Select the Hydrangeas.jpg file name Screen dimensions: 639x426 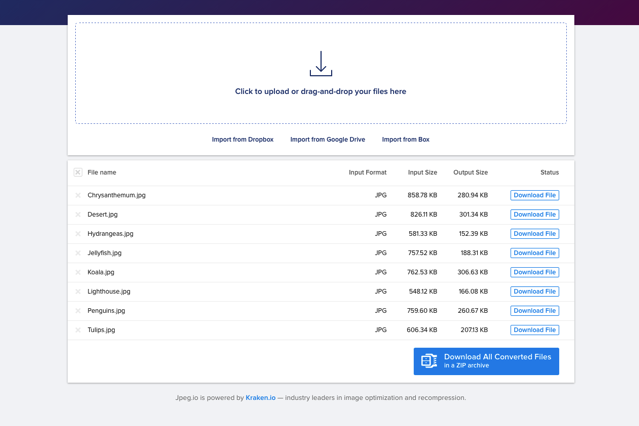[x=110, y=234]
